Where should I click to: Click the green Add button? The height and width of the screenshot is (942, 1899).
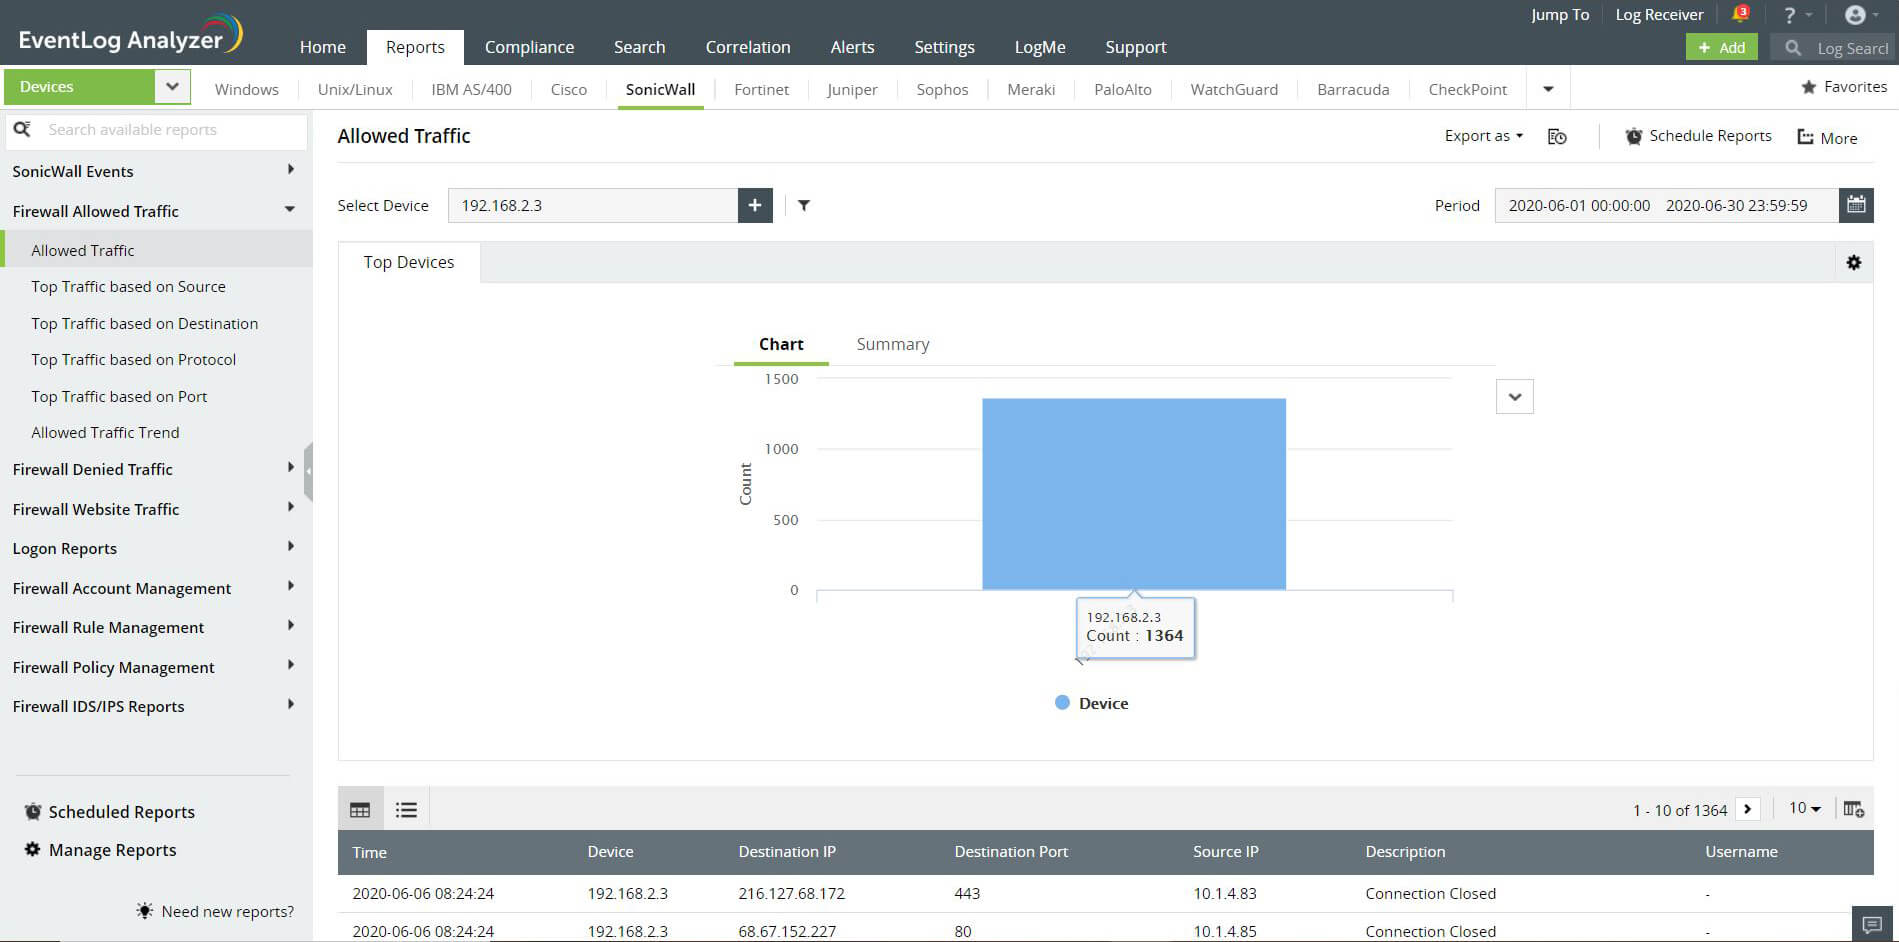tap(1721, 47)
